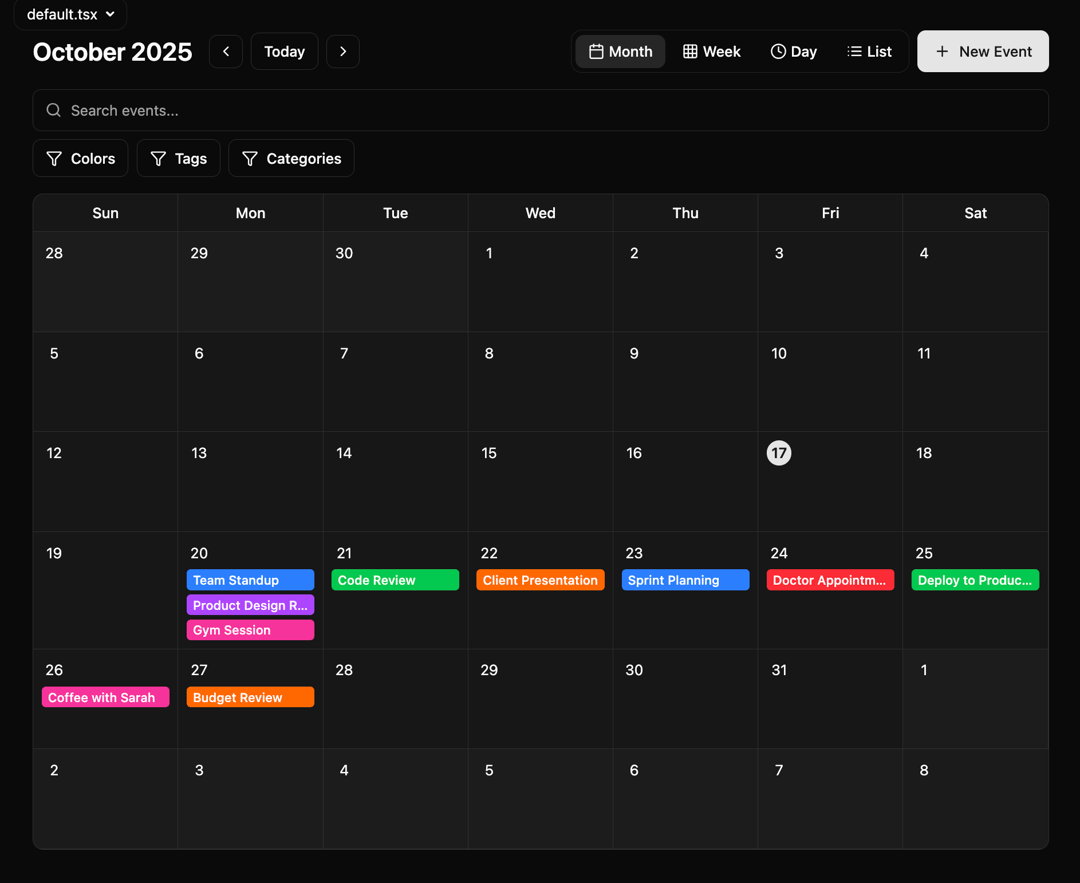The image size is (1080, 883).
Task: Open the Colors filter
Action: pos(81,158)
